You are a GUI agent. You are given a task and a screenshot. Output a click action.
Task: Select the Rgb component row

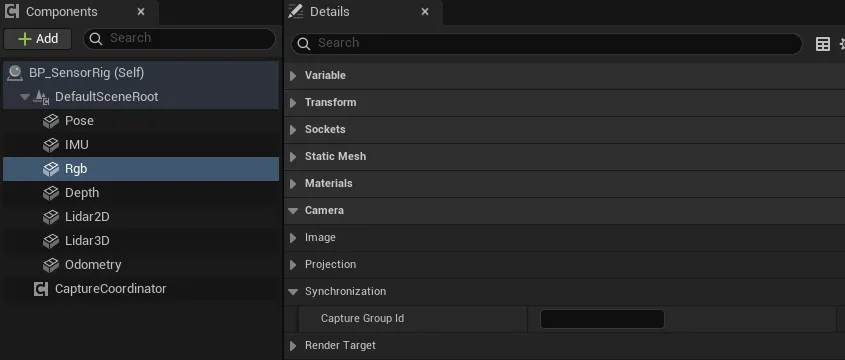tap(141, 169)
